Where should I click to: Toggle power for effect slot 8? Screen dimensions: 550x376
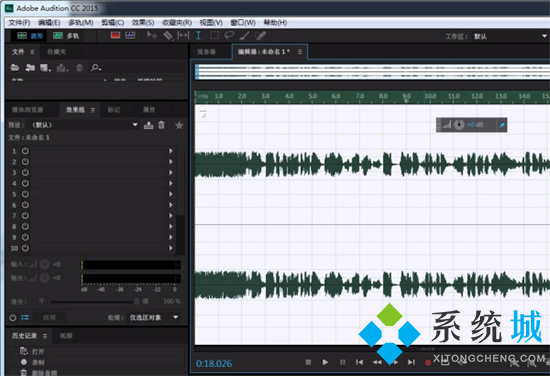click(25, 227)
